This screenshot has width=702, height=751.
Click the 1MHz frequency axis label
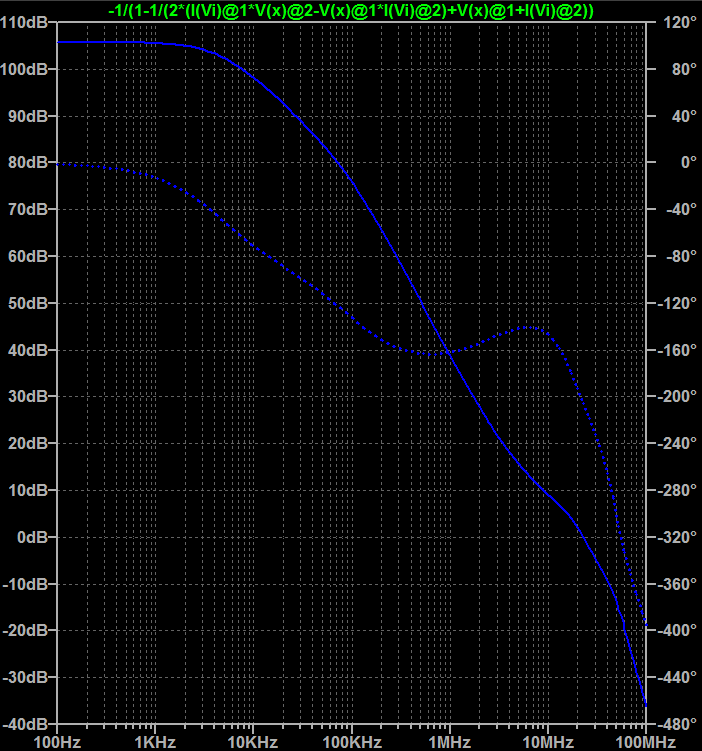tap(450, 742)
